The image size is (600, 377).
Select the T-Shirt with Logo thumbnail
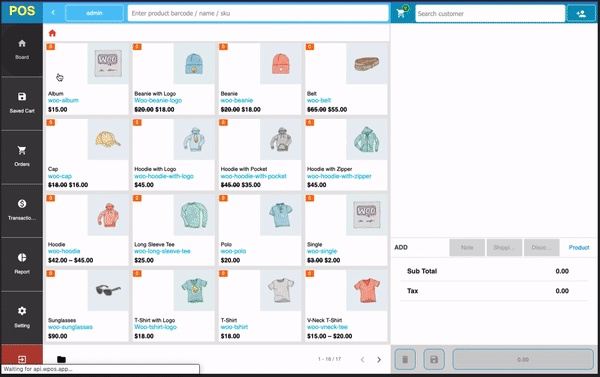[x=194, y=290]
